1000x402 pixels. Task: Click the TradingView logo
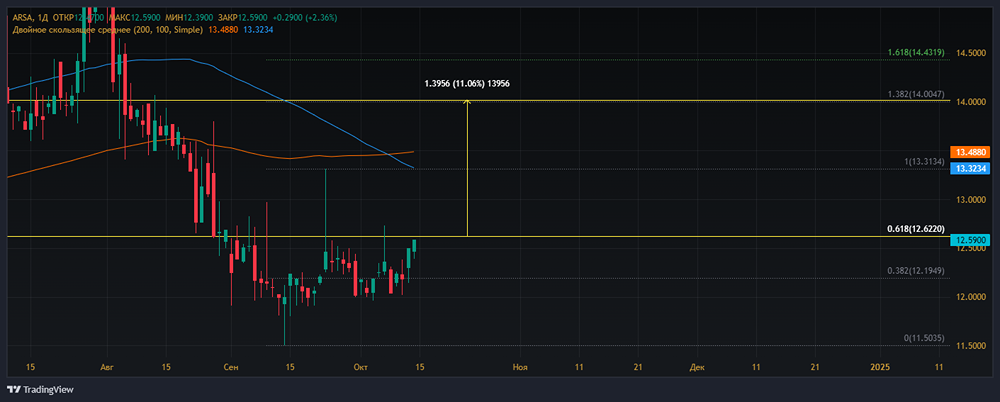click(x=40, y=389)
